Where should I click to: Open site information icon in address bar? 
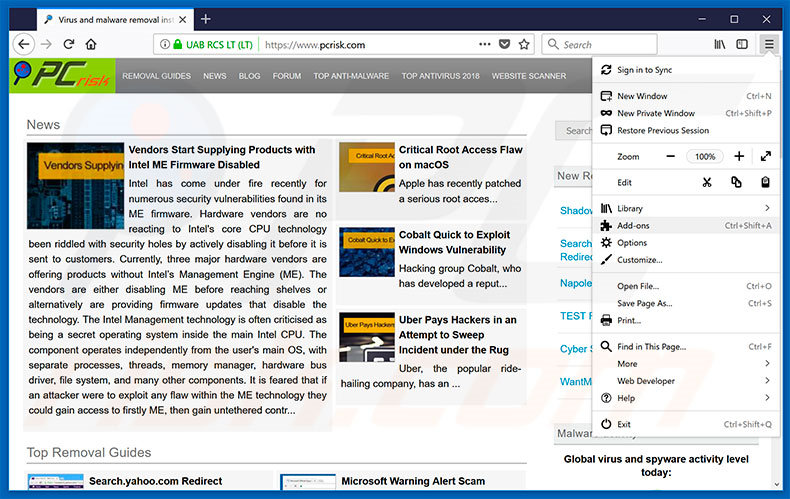pos(164,44)
